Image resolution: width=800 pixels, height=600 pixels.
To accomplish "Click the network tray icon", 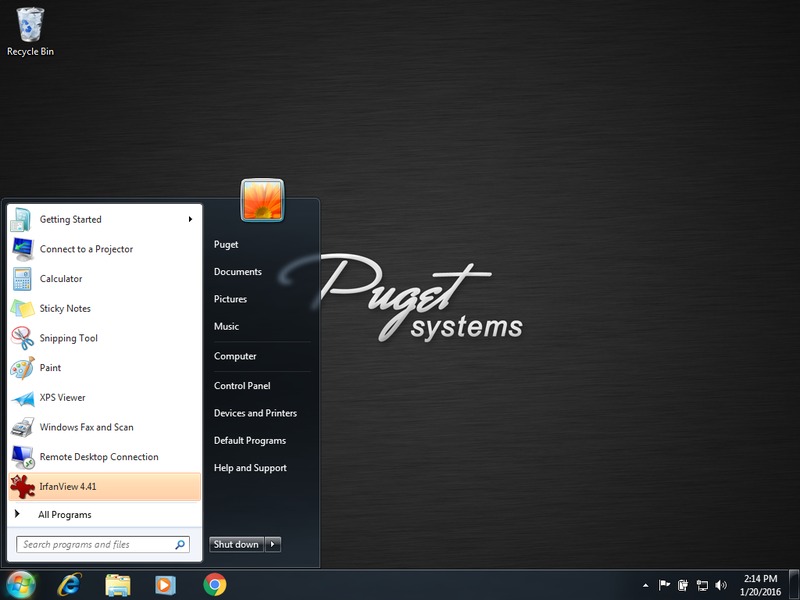I will pyautogui.click(x=702, y=585).
